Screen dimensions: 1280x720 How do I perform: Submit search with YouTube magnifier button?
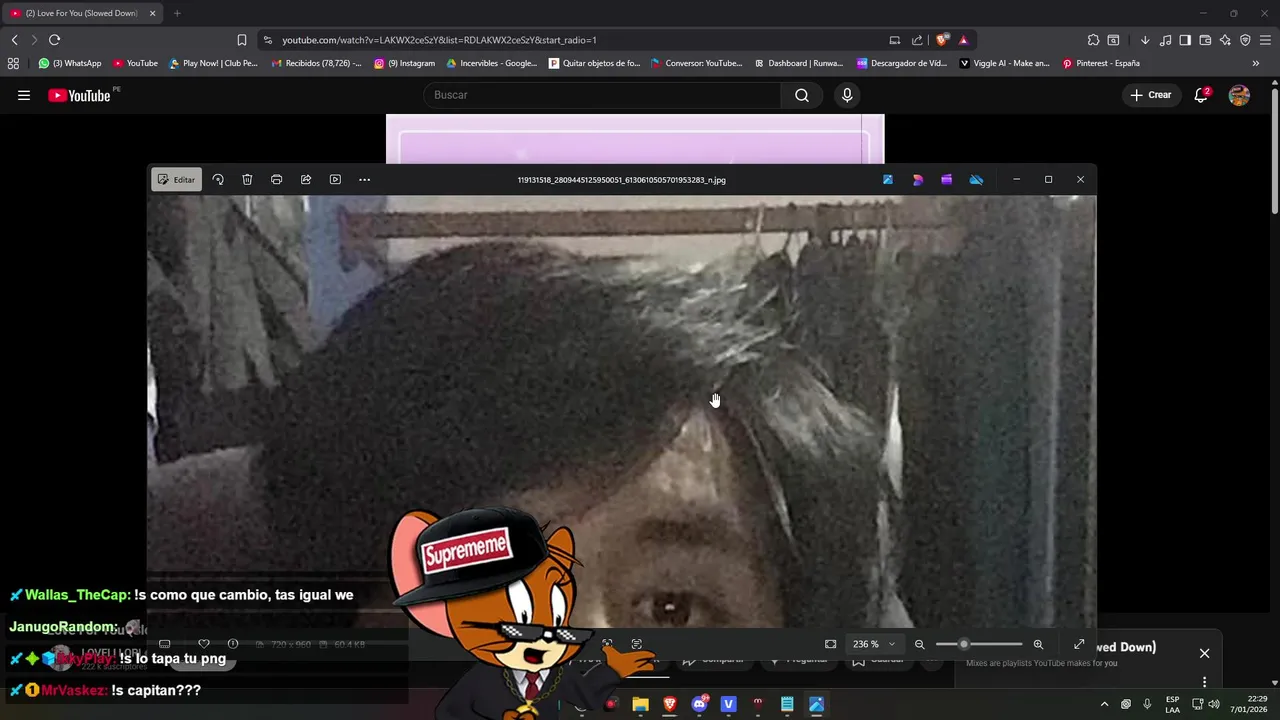tap(802, 95)
